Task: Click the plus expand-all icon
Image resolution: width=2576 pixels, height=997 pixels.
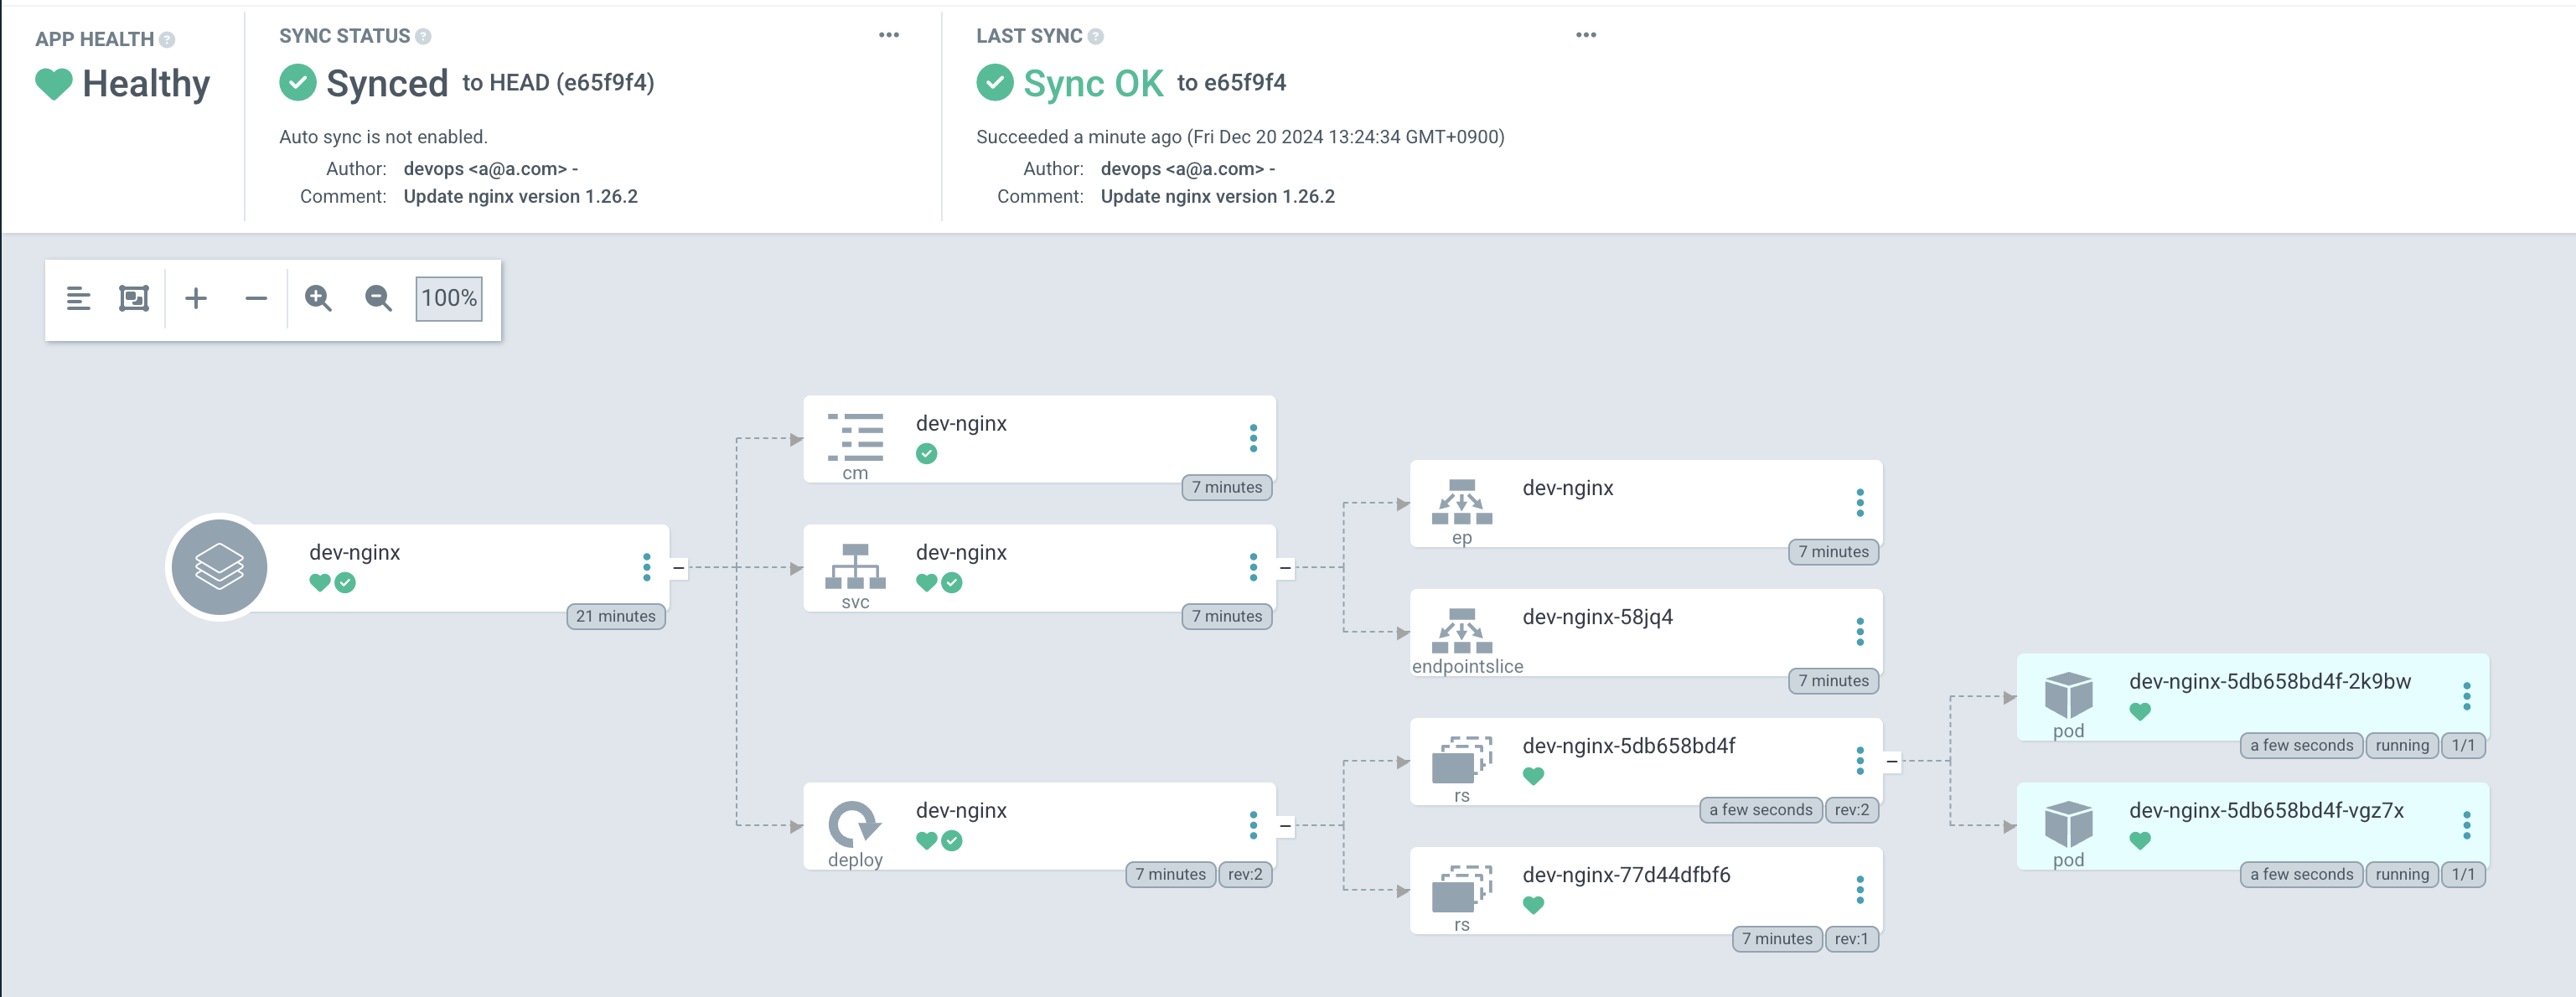Action: [x=196, y=298]
